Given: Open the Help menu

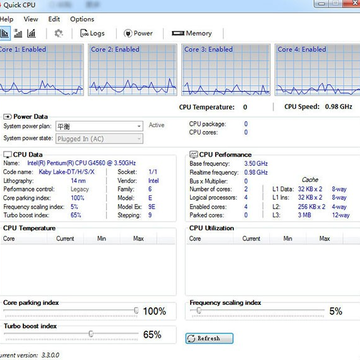Looking at the screenshot, I should point(7,19).
